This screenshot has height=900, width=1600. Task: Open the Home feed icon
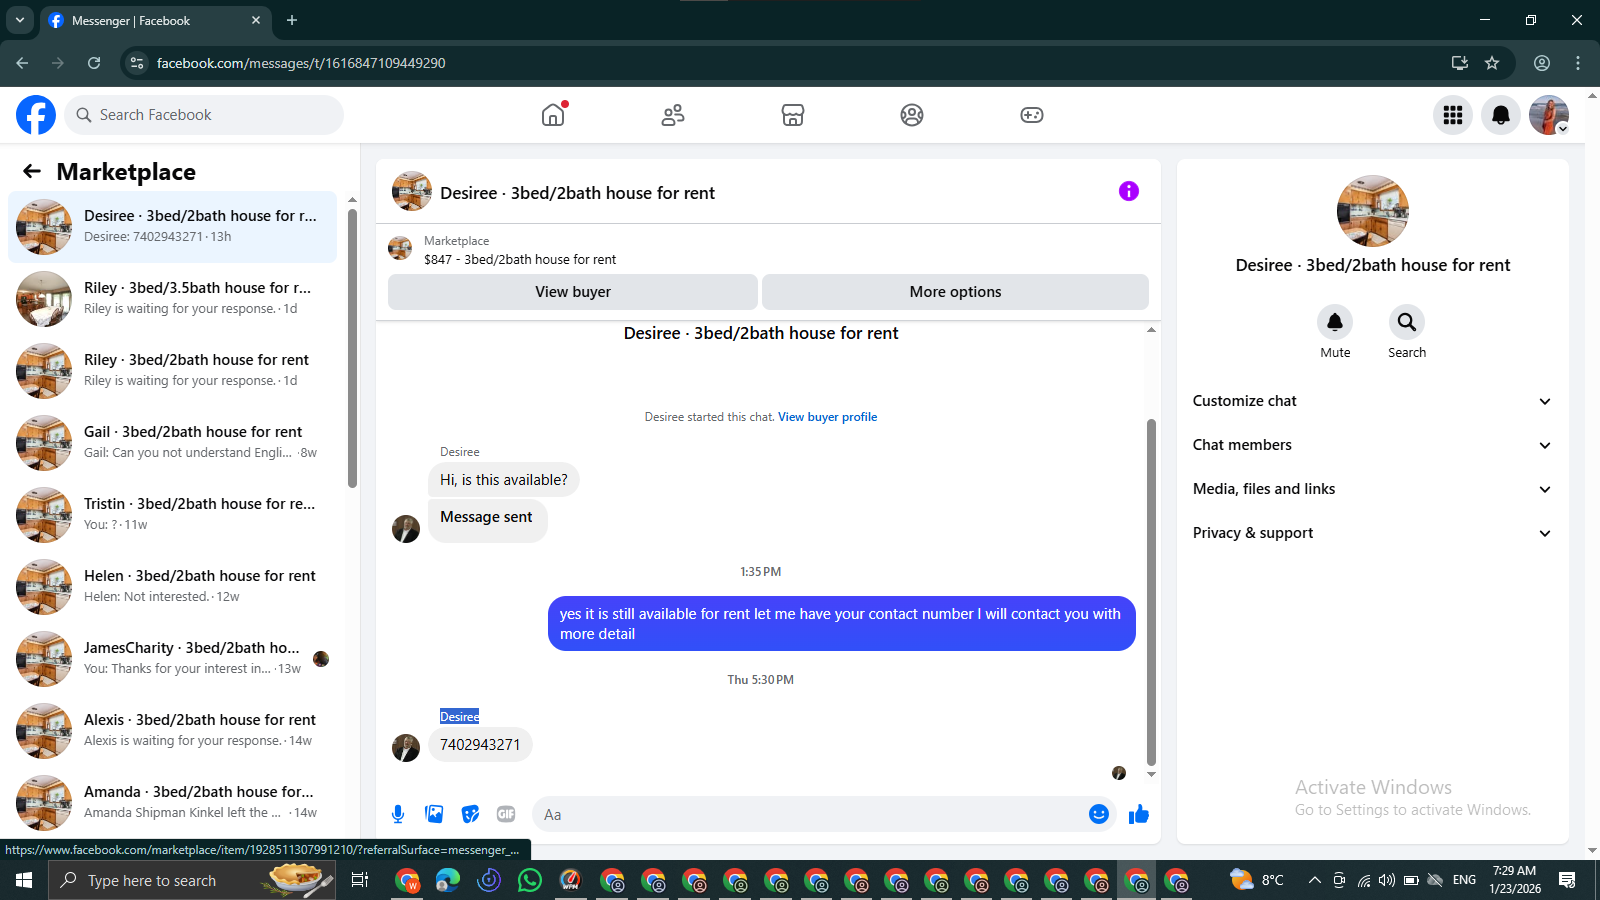(x=553, y=115)
